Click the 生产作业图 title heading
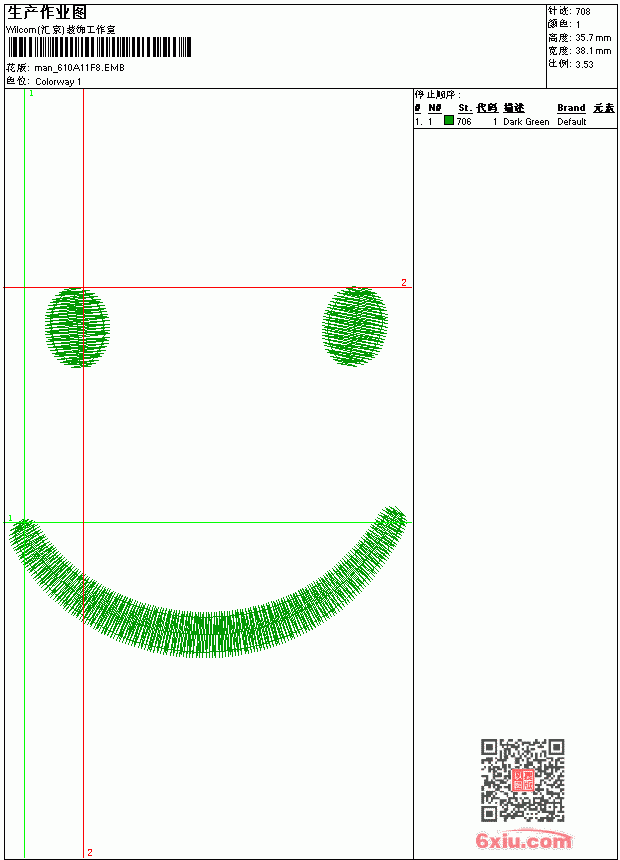 (47, 13)
